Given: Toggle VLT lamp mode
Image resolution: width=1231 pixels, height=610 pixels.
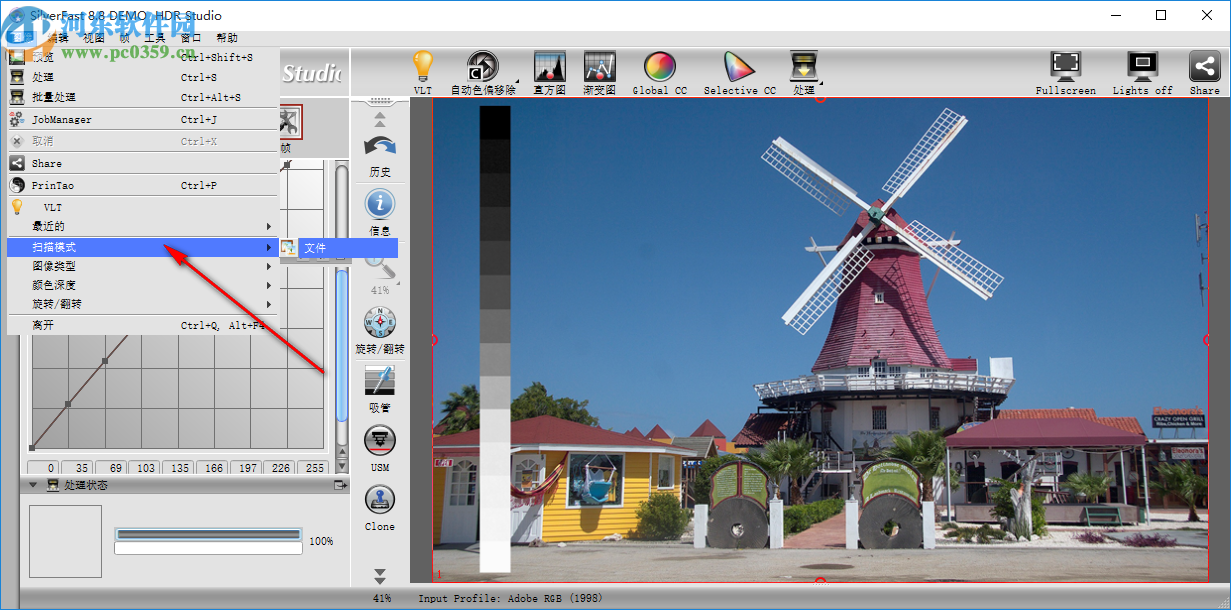Looking at the screenshot, I should click(422, 65).
